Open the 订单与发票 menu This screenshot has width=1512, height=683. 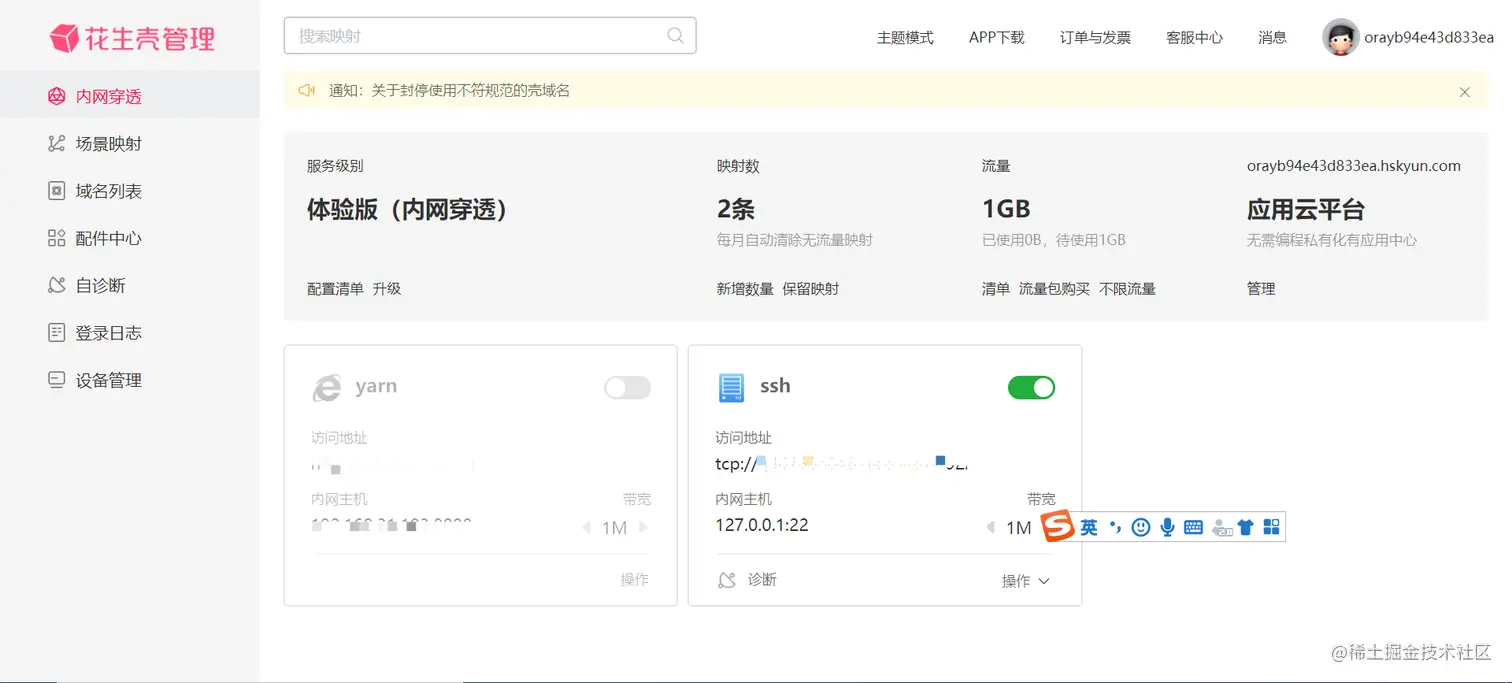point(1094,38)
